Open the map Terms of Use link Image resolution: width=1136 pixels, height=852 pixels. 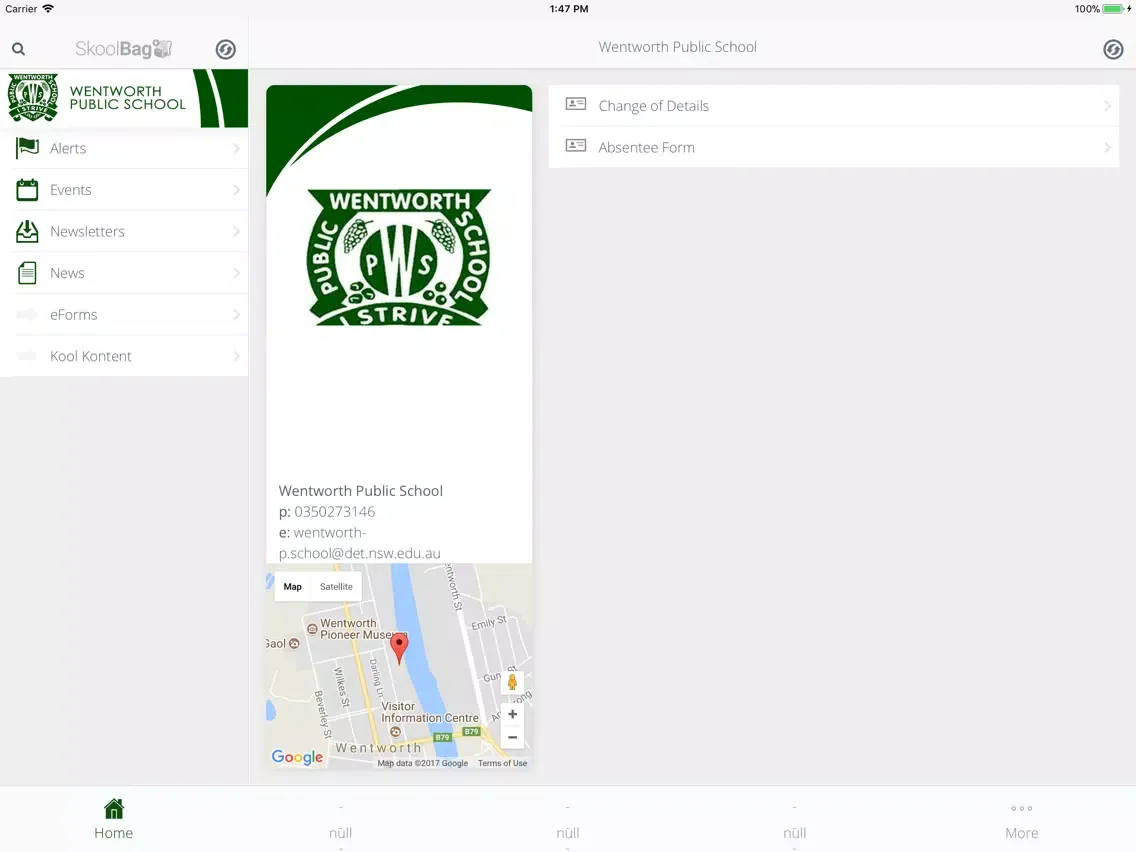502,763
